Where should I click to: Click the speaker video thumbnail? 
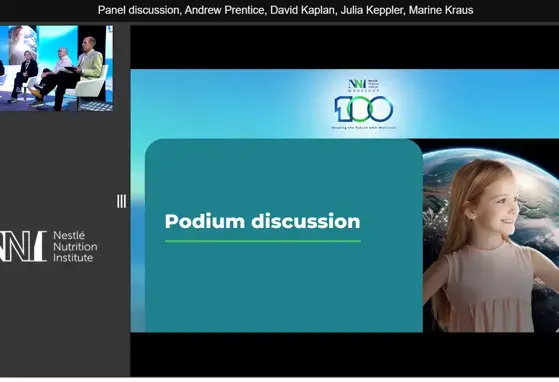coord(56,68)
